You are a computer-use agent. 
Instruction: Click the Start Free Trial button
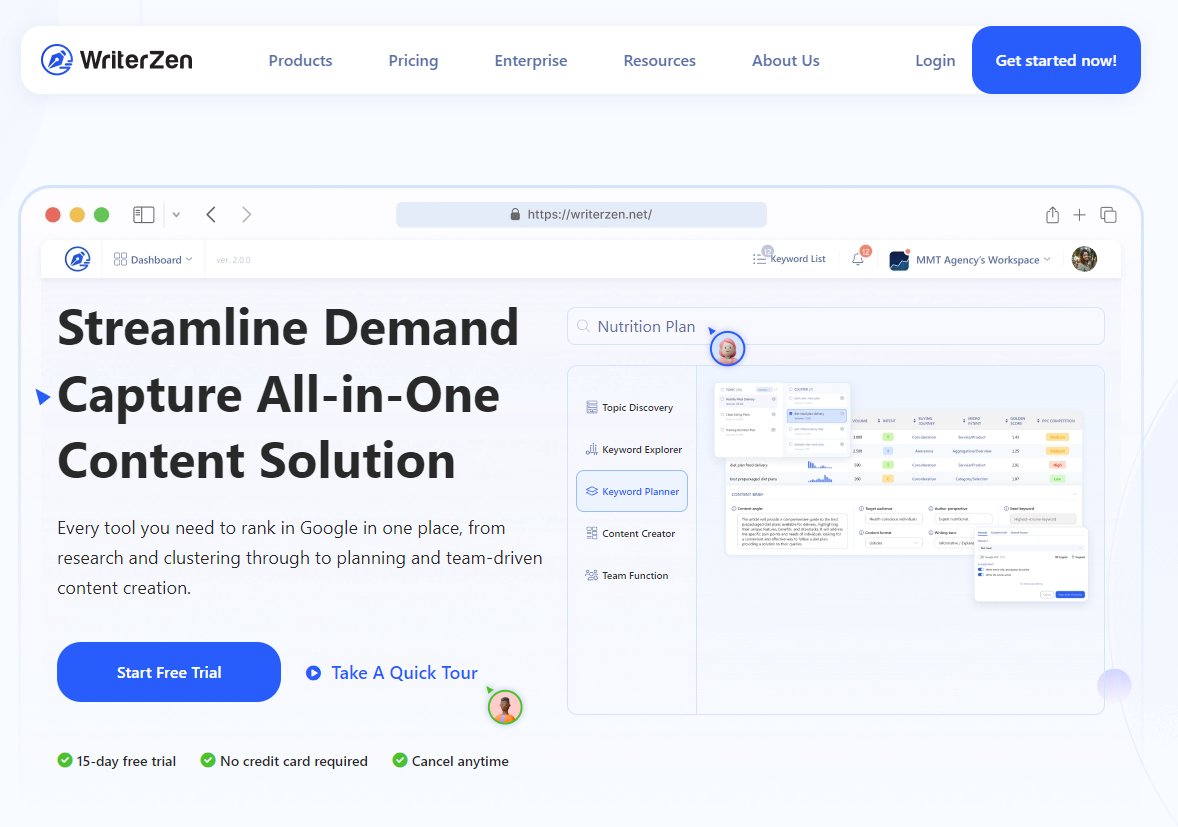[x=168, y=672]
